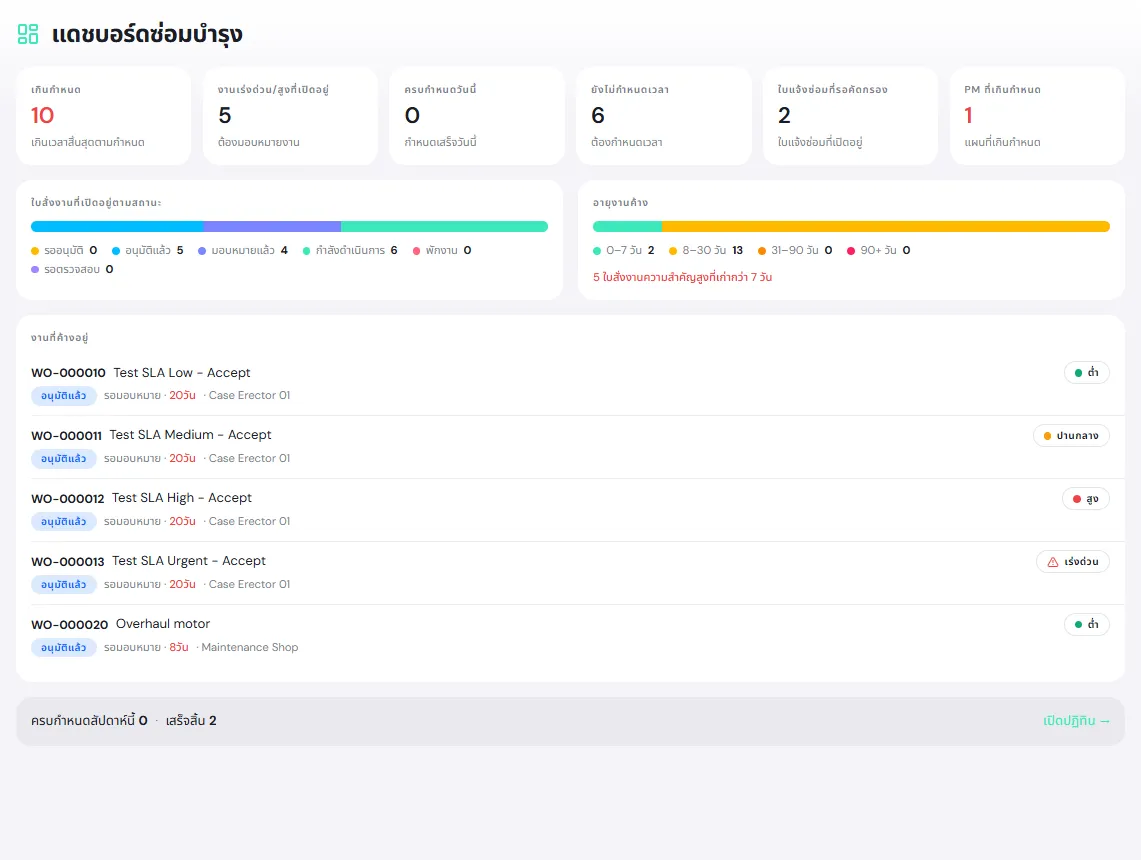Click the อนุมัติแล้ว status tag under WO-000013
This screenshot has height=860, width=1141.
[63, 585]
